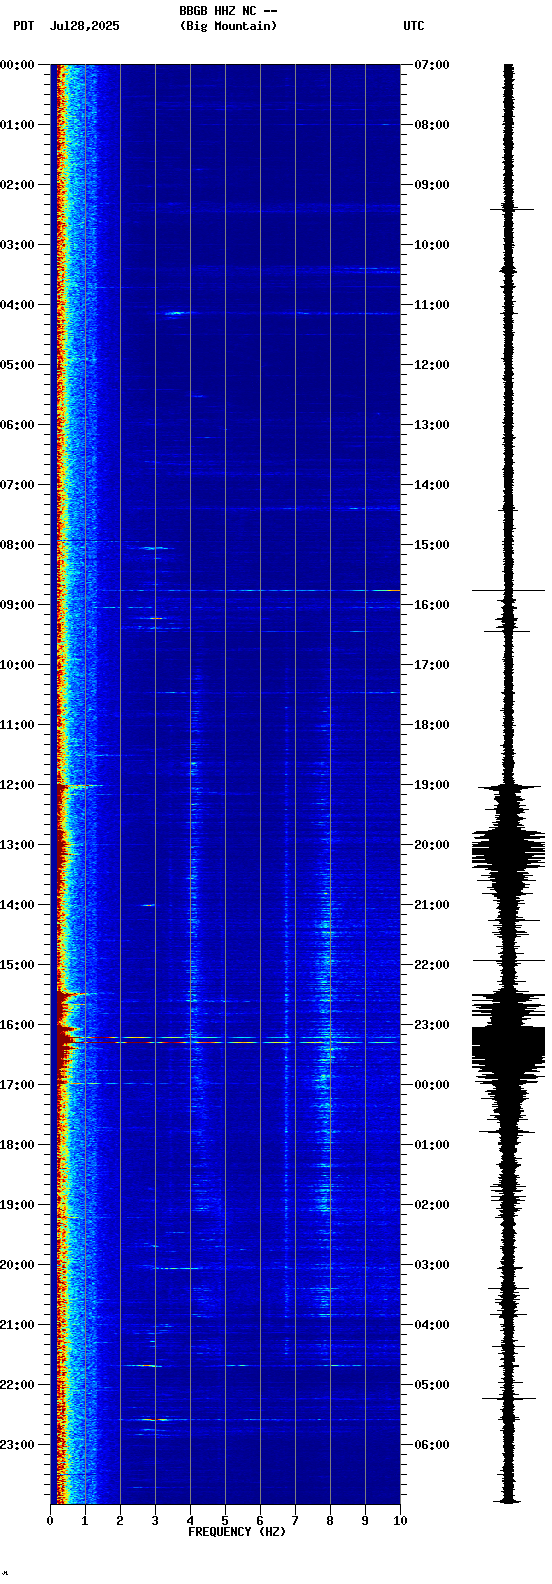Select 7 on the frequency axis
The image size is (552, 1584).
(295, 1521)
